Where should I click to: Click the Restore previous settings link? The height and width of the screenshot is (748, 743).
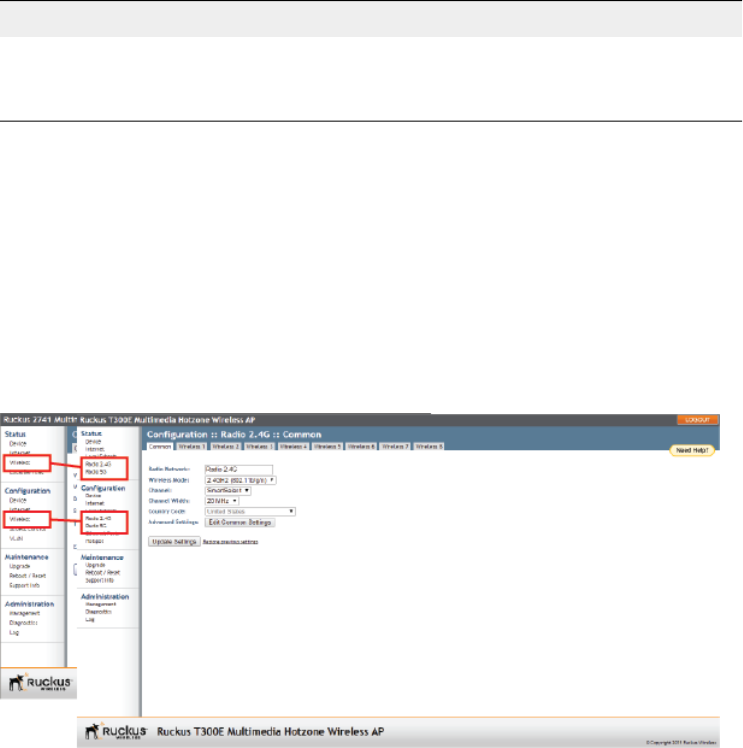(230, 542)
